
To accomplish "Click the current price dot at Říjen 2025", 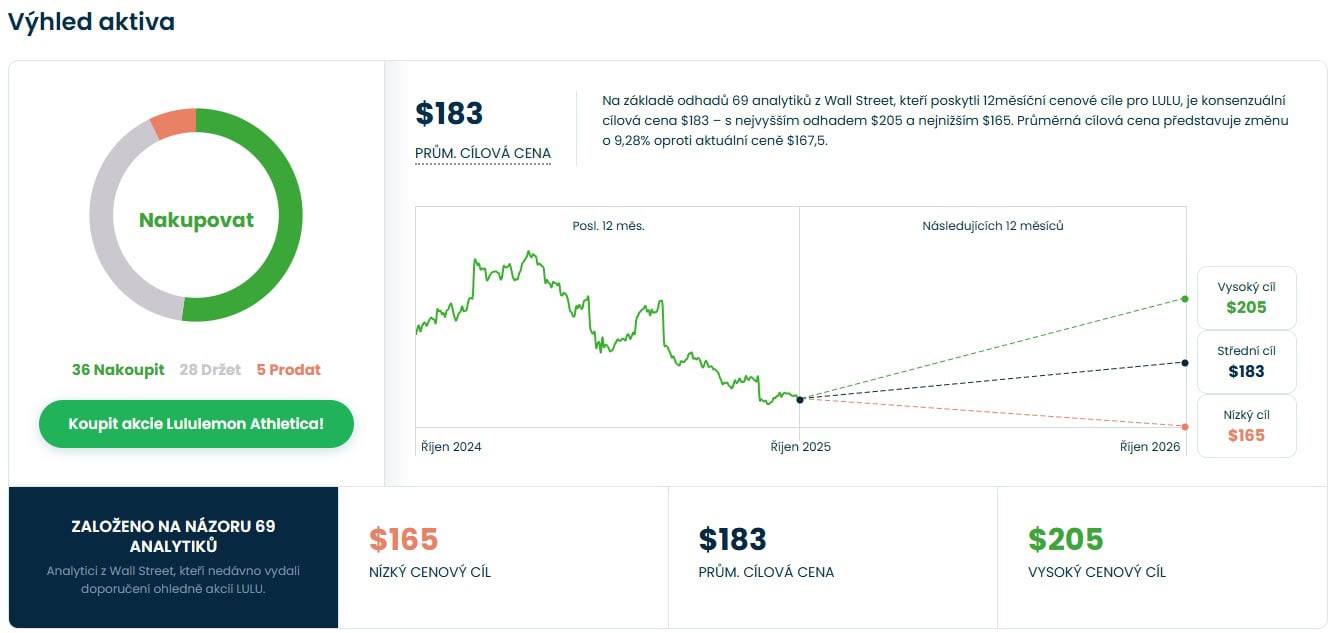I will [799, 399].
